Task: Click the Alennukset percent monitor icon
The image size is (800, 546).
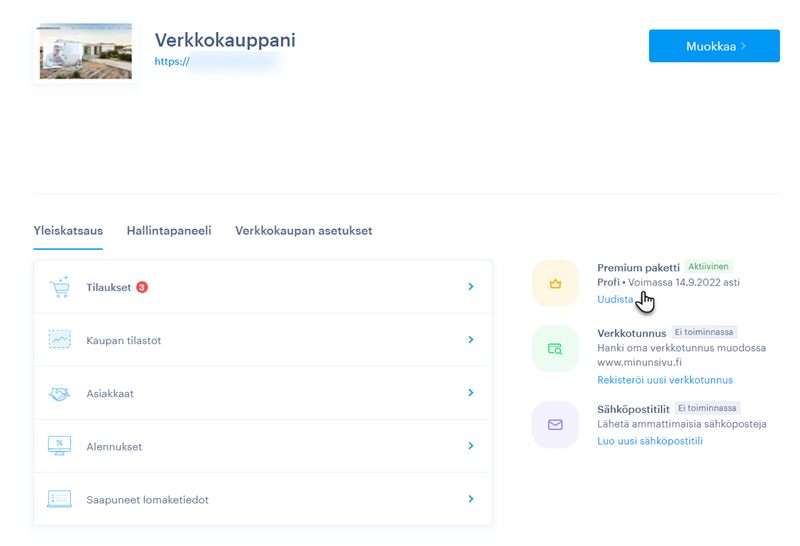Action: click(x=59, y=446)
